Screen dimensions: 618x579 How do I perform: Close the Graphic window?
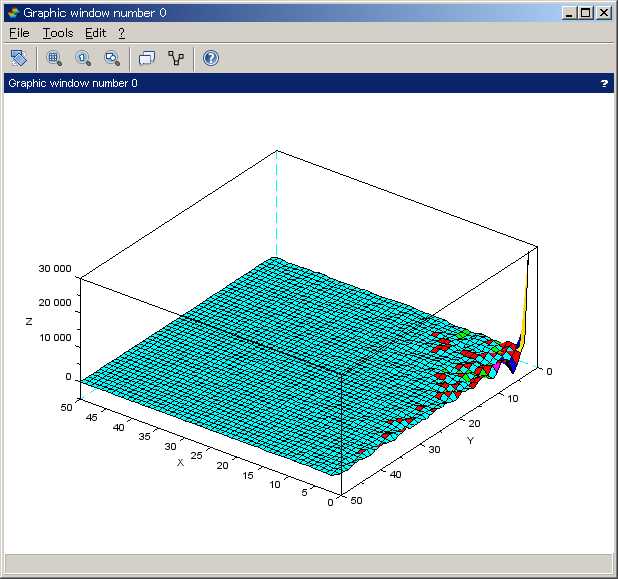[x=604, y=13]
